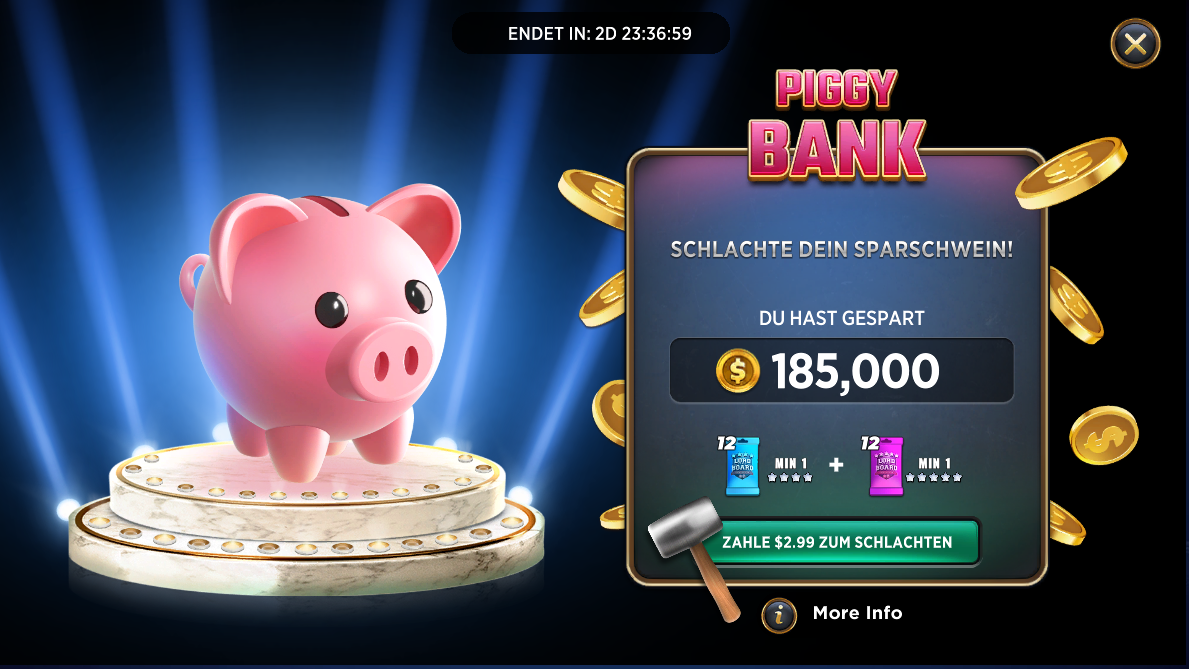This screenshot has width=1189, height=669.
Task: Click the gold dollar coin beside 185,000
Action: coord(738,371)
